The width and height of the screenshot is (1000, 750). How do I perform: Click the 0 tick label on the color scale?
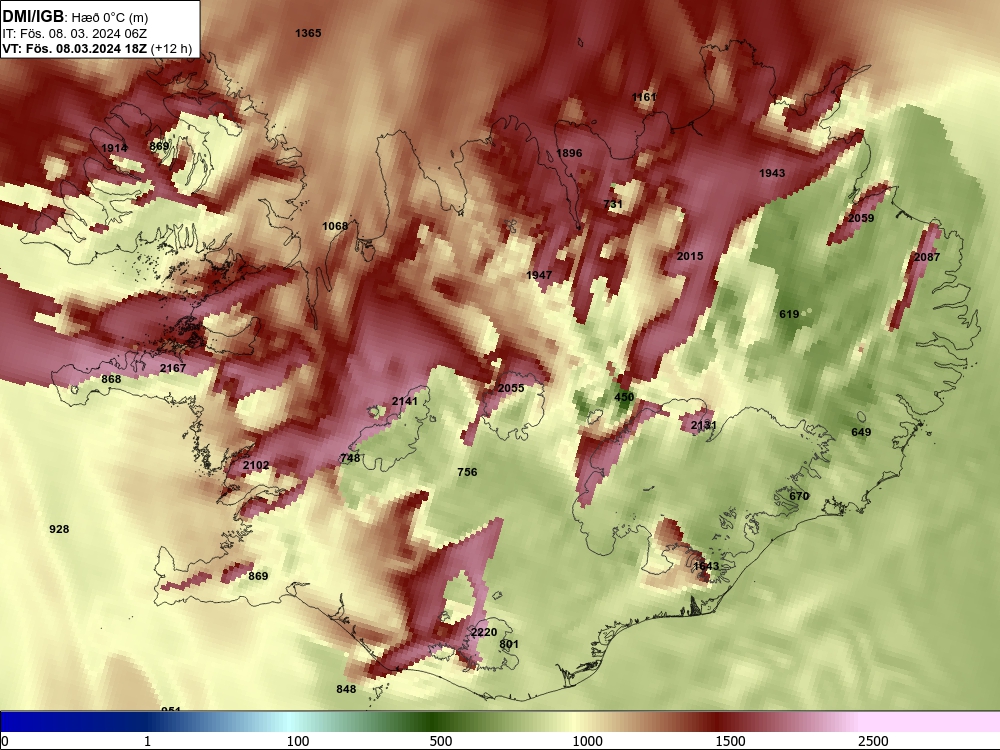[x=6, y=741]
